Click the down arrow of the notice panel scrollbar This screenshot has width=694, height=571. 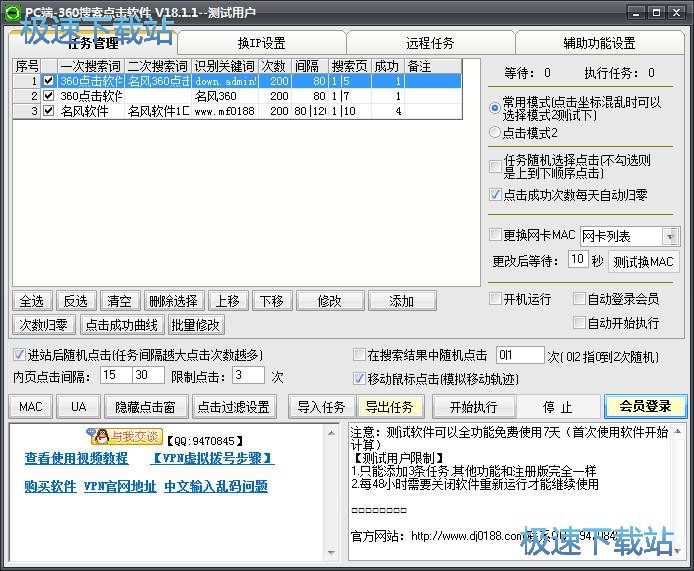click(x=678, y=552)
